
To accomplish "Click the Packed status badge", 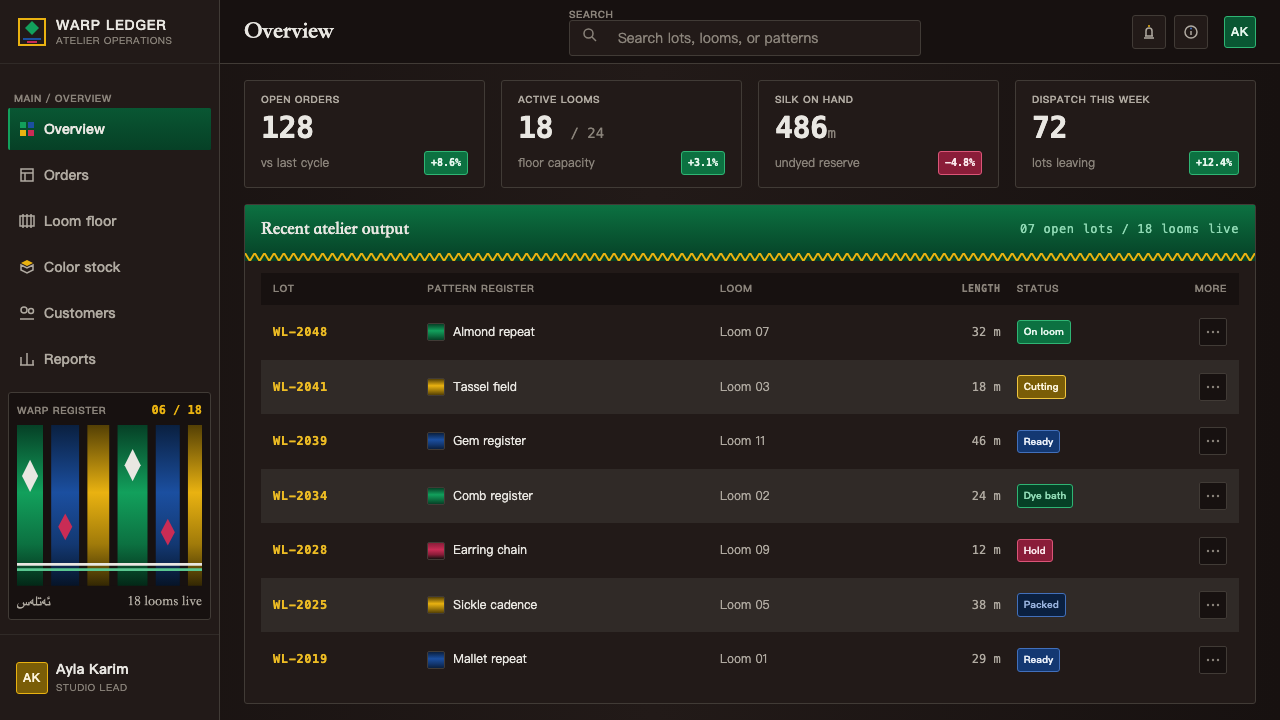I will [x=1041, y=605].
